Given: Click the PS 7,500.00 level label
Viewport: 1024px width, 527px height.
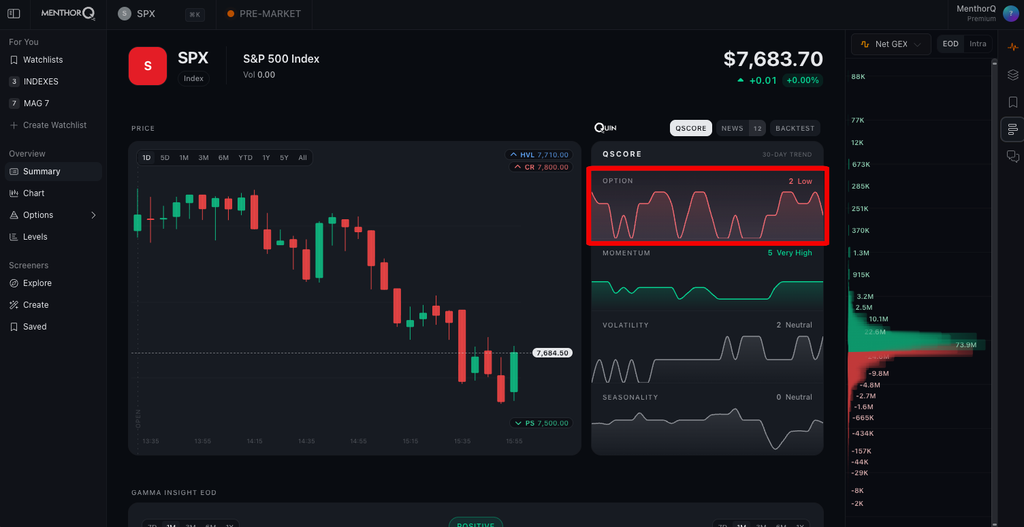Looking at the screenshot, I should point(541,423).
